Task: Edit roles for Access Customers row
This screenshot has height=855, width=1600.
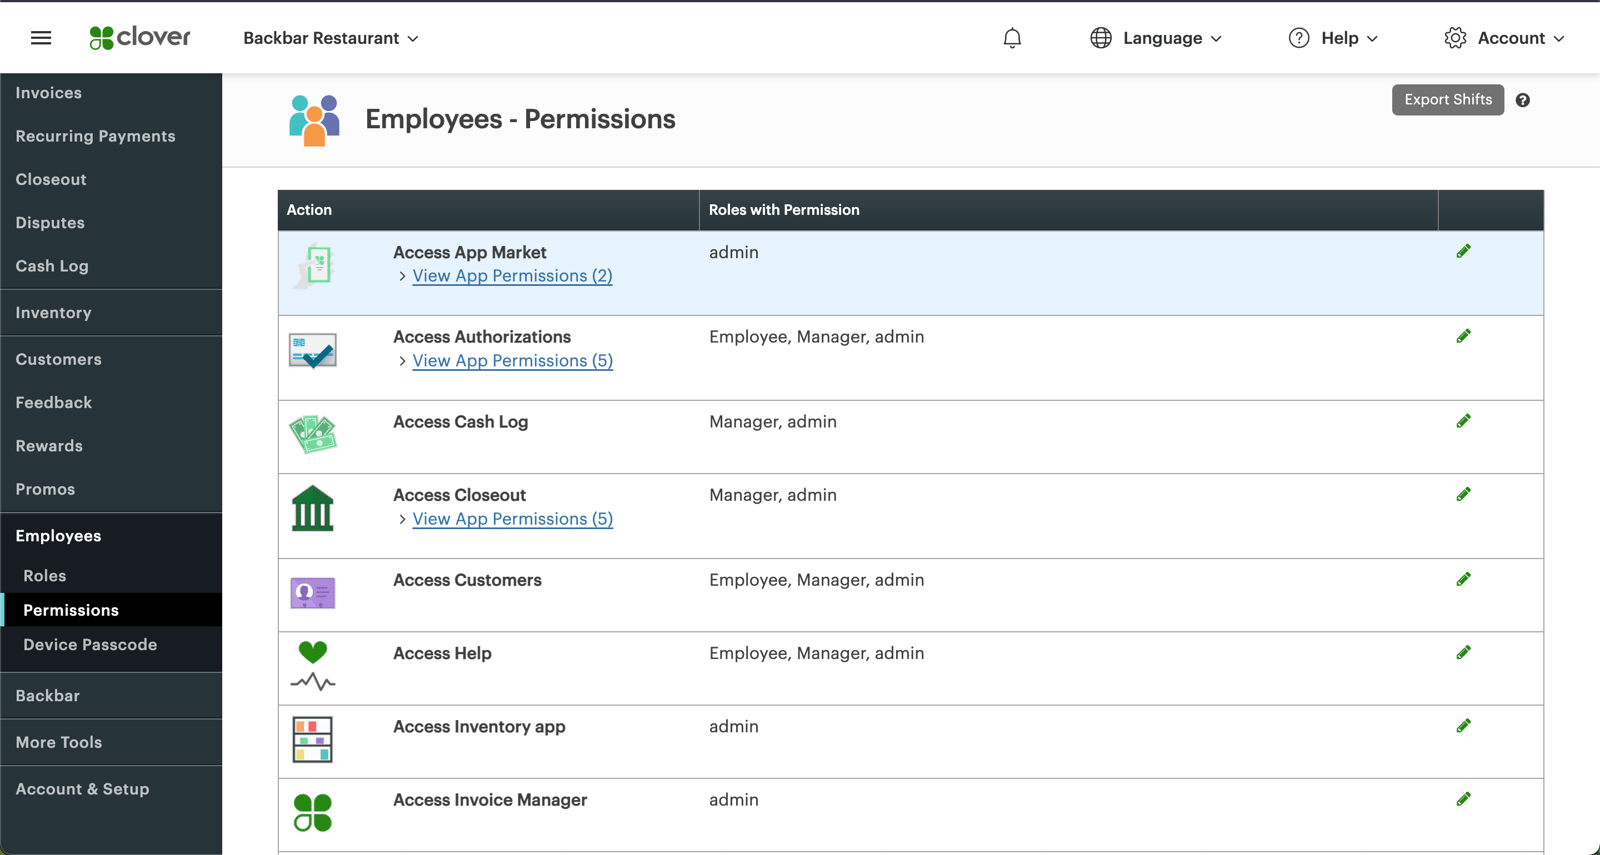Action: [x=1463, y=580]
